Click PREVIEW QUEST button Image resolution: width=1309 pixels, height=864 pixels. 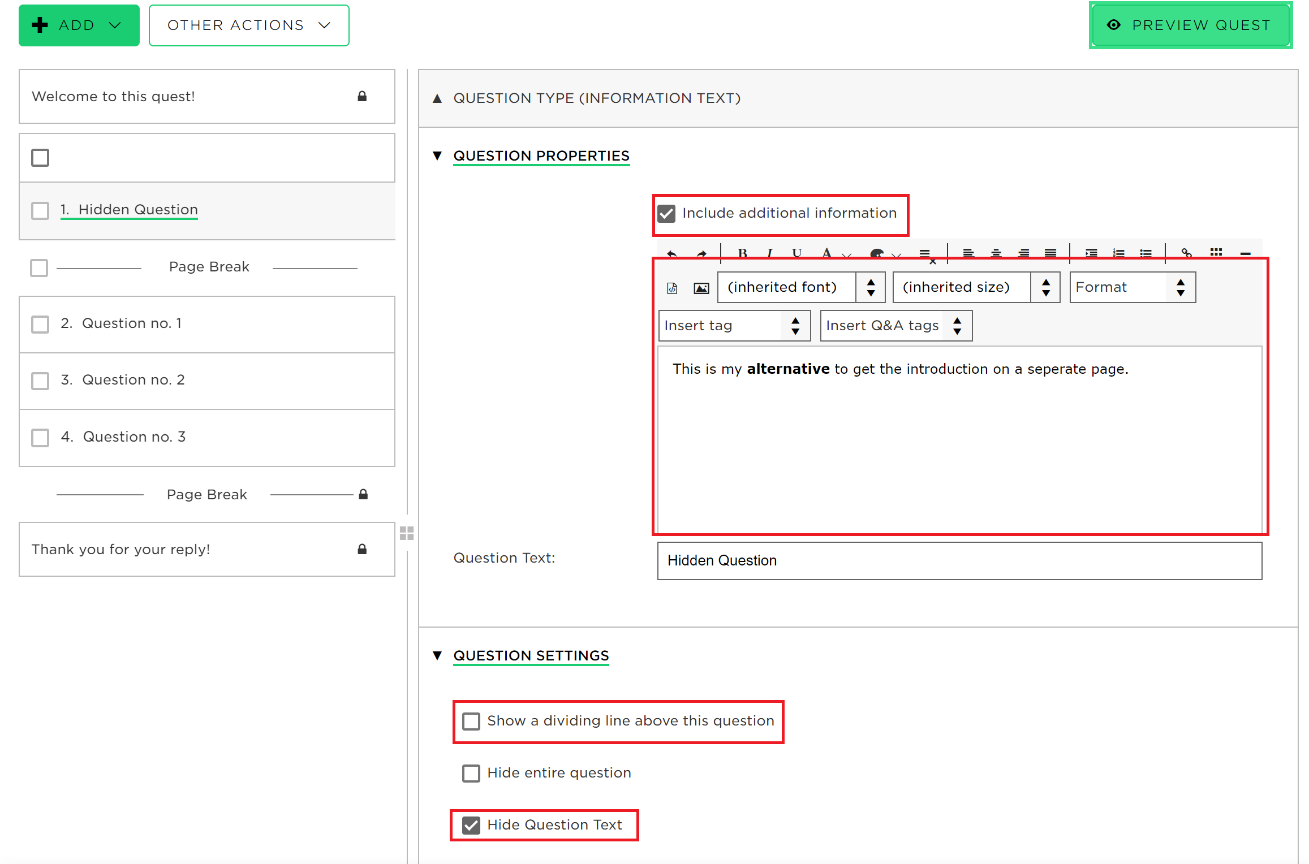coord(1190,25)
